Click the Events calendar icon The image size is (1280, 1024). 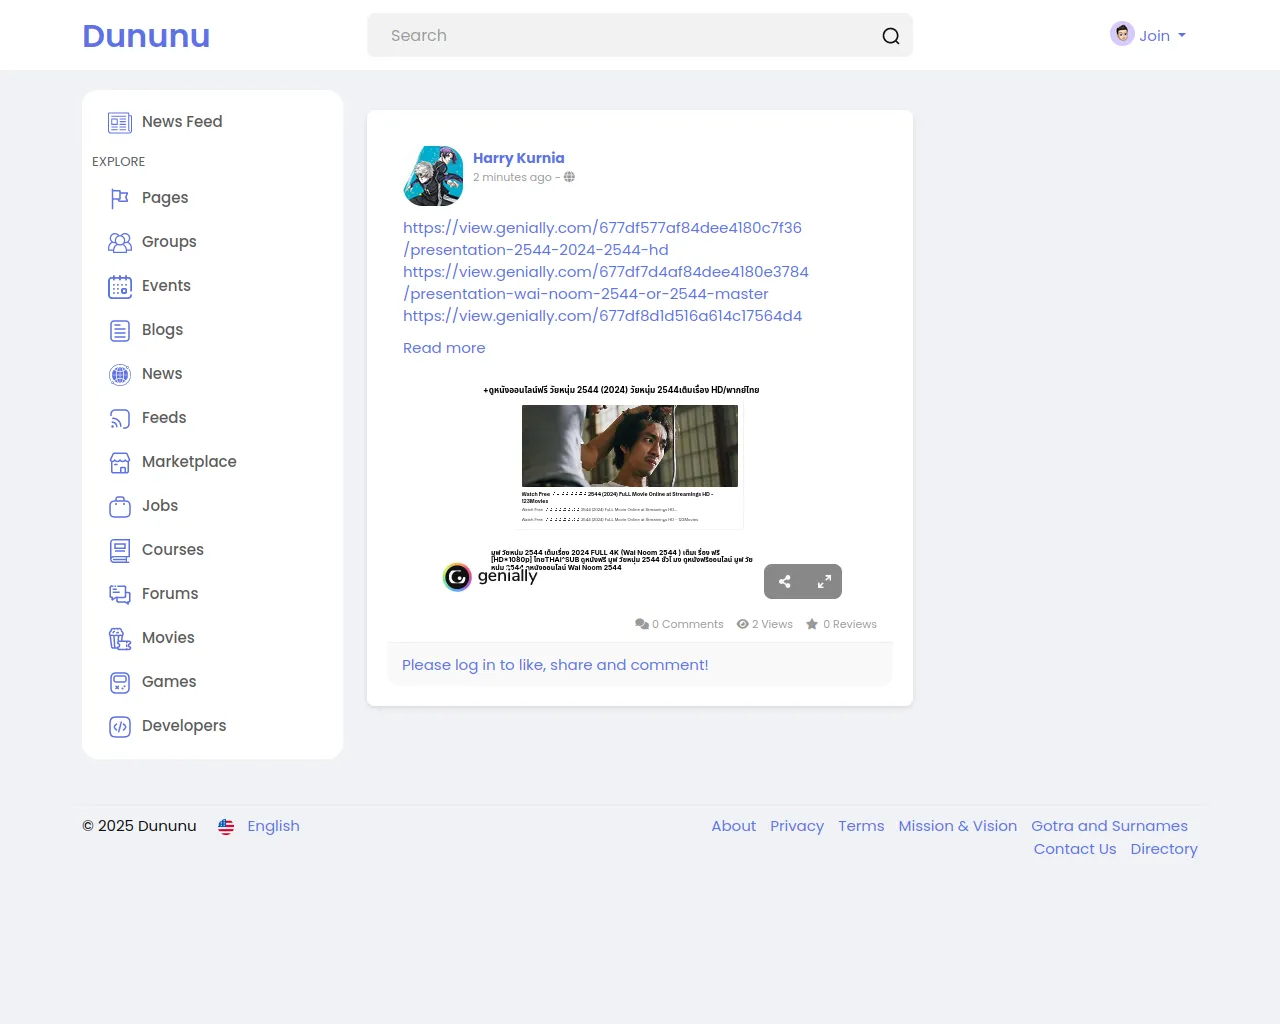(x=120, y=287)
